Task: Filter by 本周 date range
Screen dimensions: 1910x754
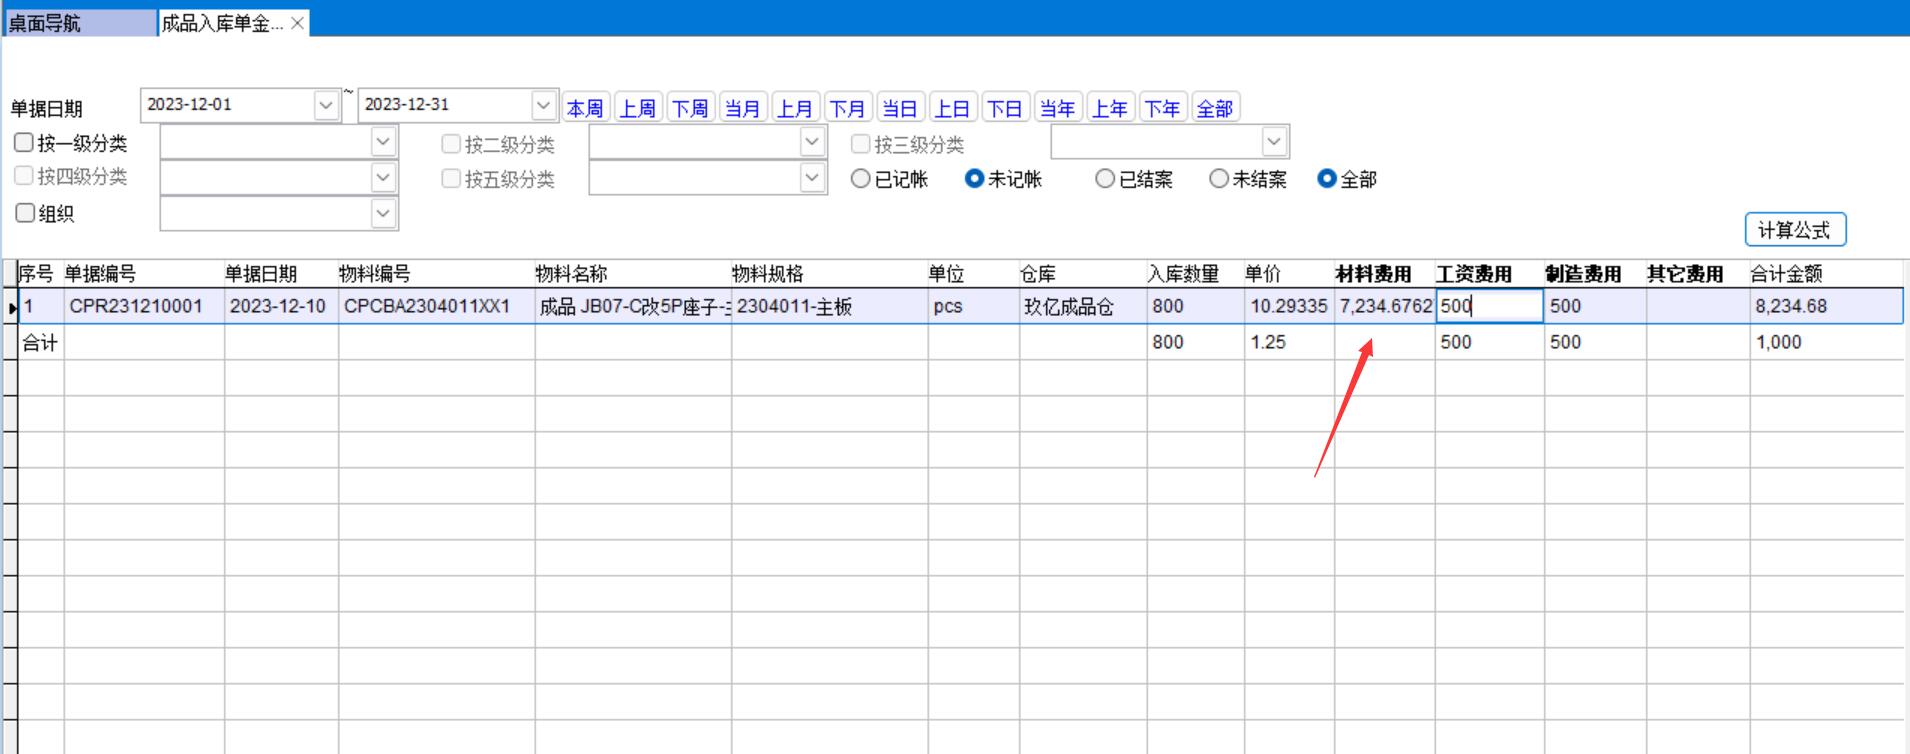Action: point(585,108)
